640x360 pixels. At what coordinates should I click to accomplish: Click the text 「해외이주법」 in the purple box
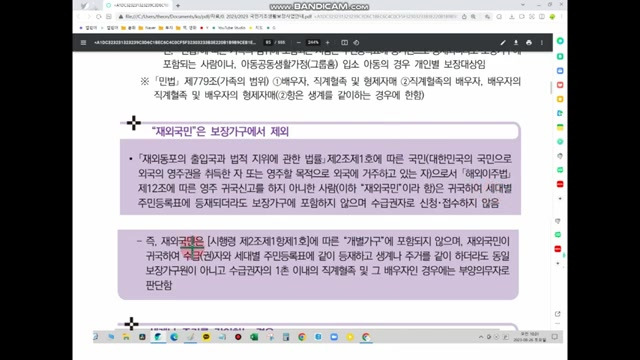tap(487, 173)
